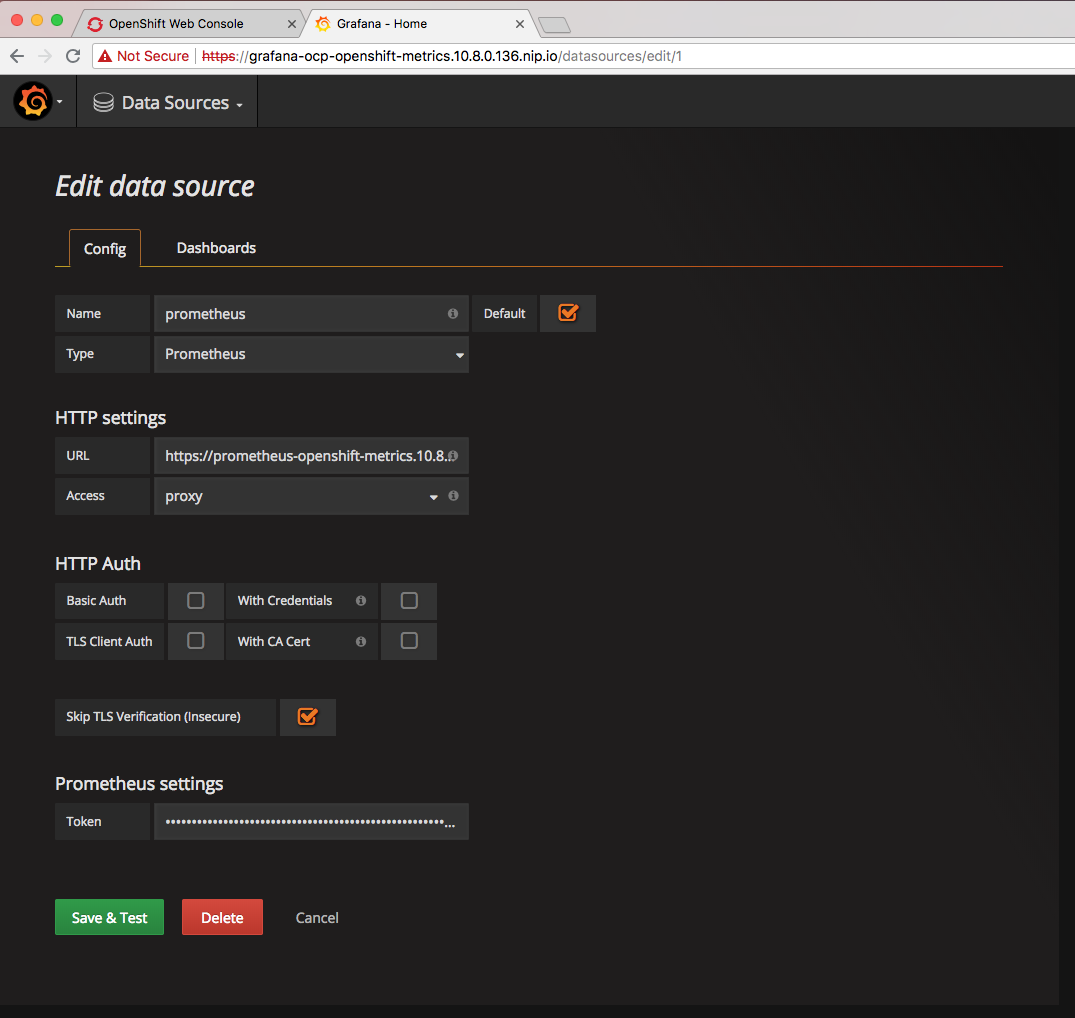This screenshot has height=1018, width=1075.
Task: Enable the TLS Client Auth checkbox
Action: click(x=195, y=641)
